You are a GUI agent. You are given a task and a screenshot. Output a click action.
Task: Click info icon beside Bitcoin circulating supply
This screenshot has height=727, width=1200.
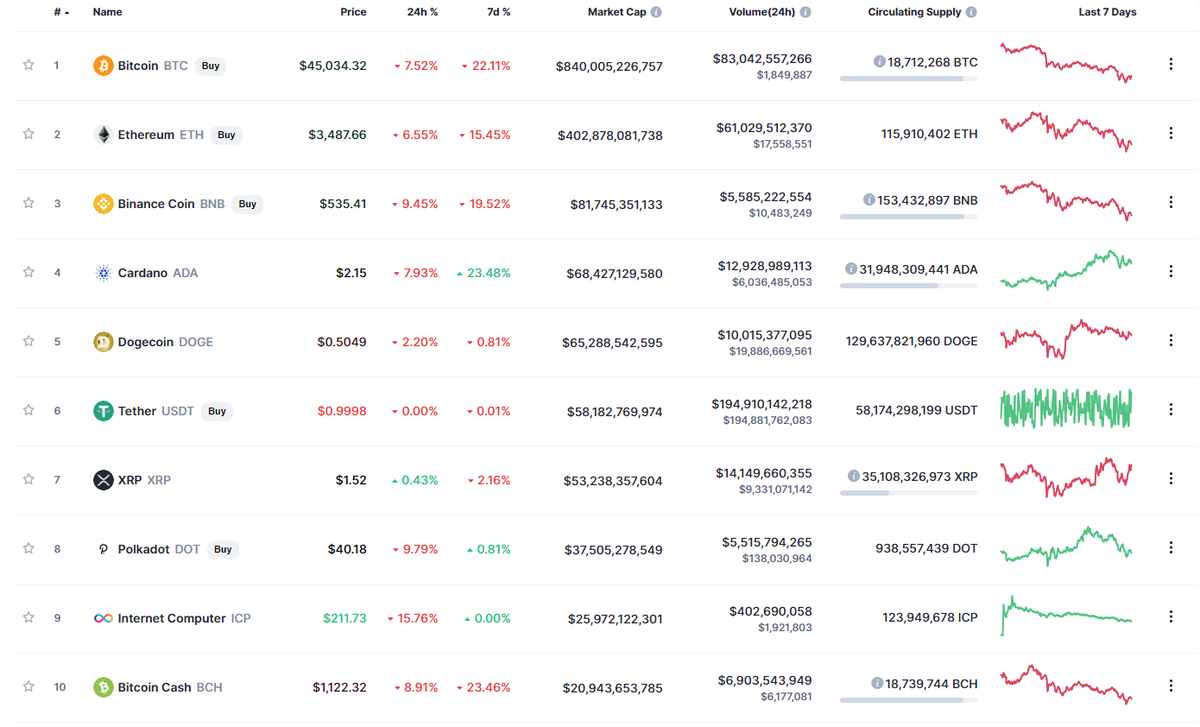pyautogui.click(x=879, y=61)
